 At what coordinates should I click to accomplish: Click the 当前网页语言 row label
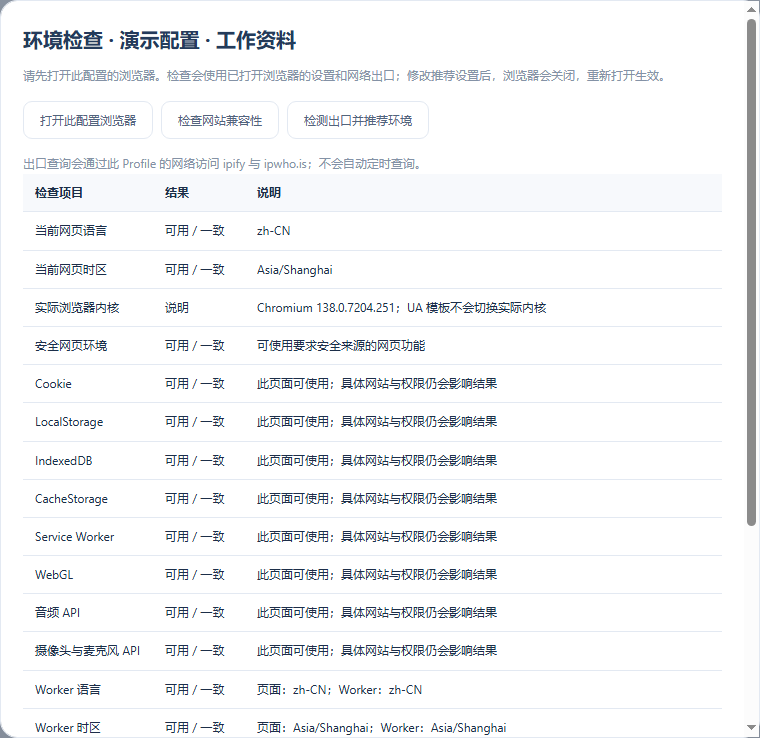(71, 231)
